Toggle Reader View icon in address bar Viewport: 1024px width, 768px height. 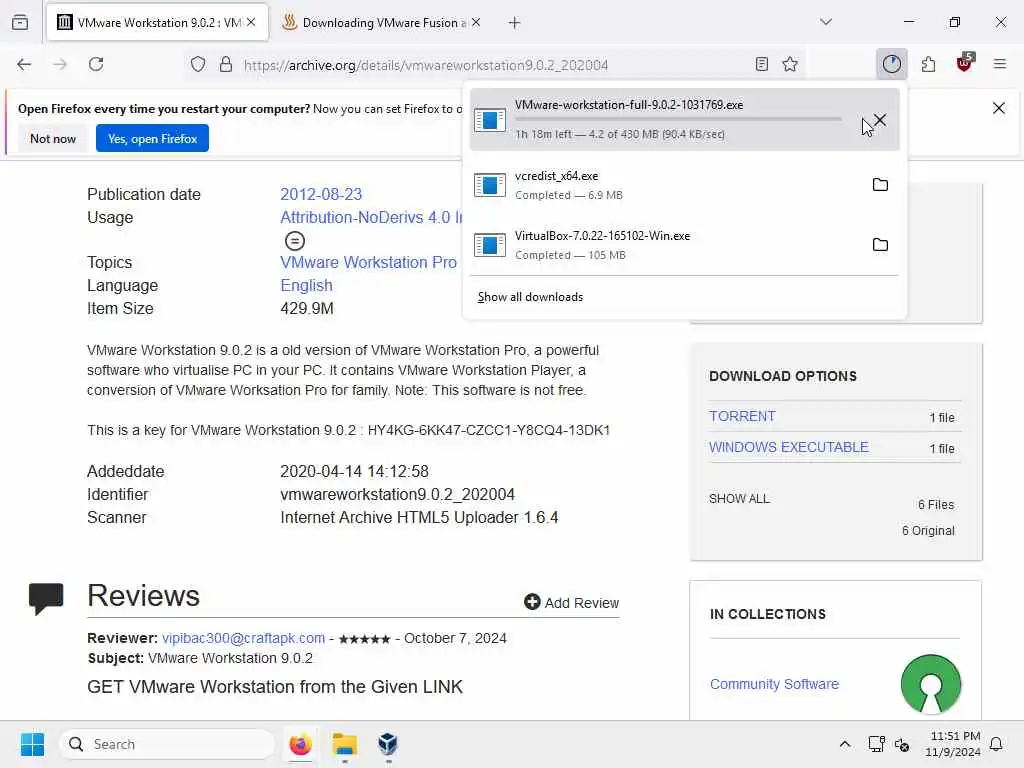(761, 64)
